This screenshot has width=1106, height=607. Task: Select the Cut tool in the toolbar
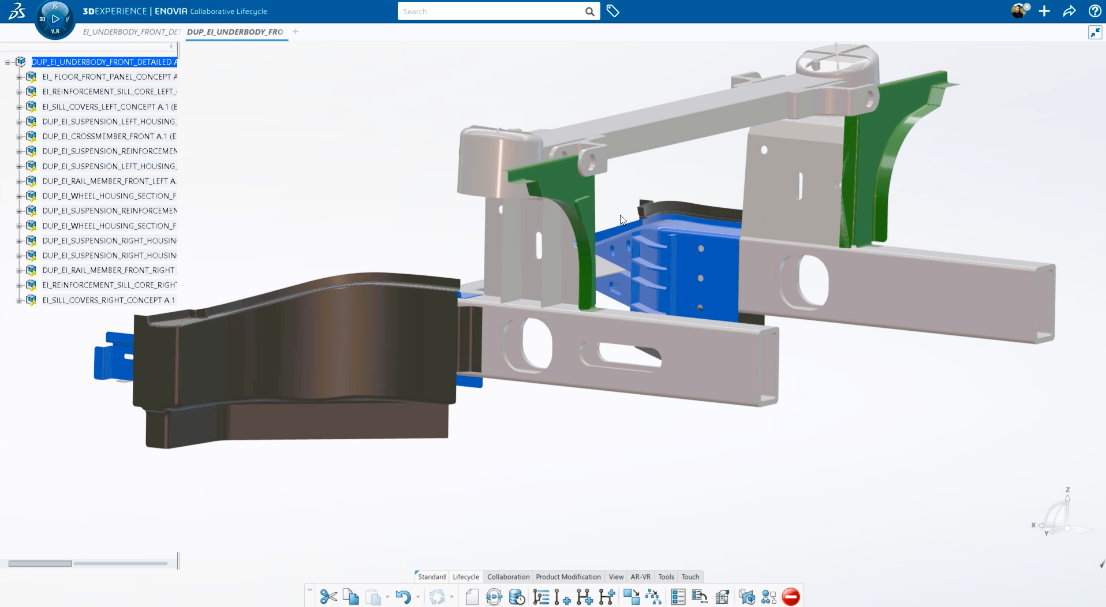(328, 595)
